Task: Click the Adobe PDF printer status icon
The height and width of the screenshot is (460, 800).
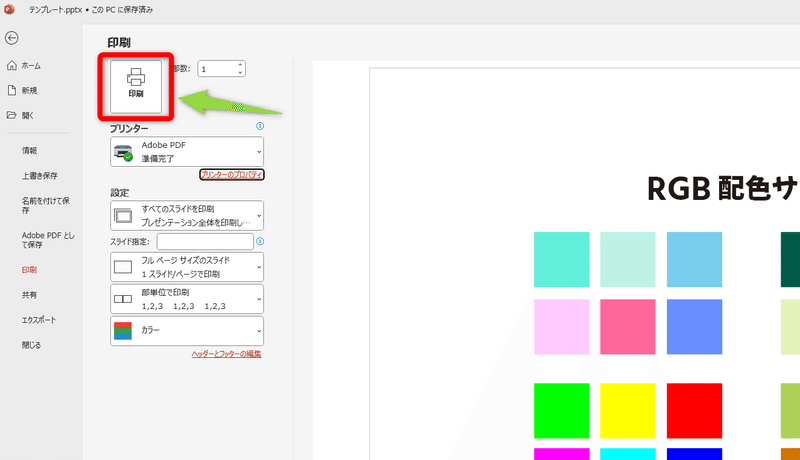Action: (x=123, y=152)
